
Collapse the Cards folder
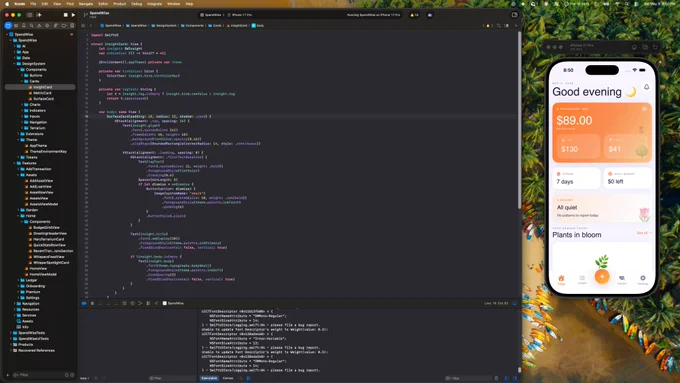[22, 81]
